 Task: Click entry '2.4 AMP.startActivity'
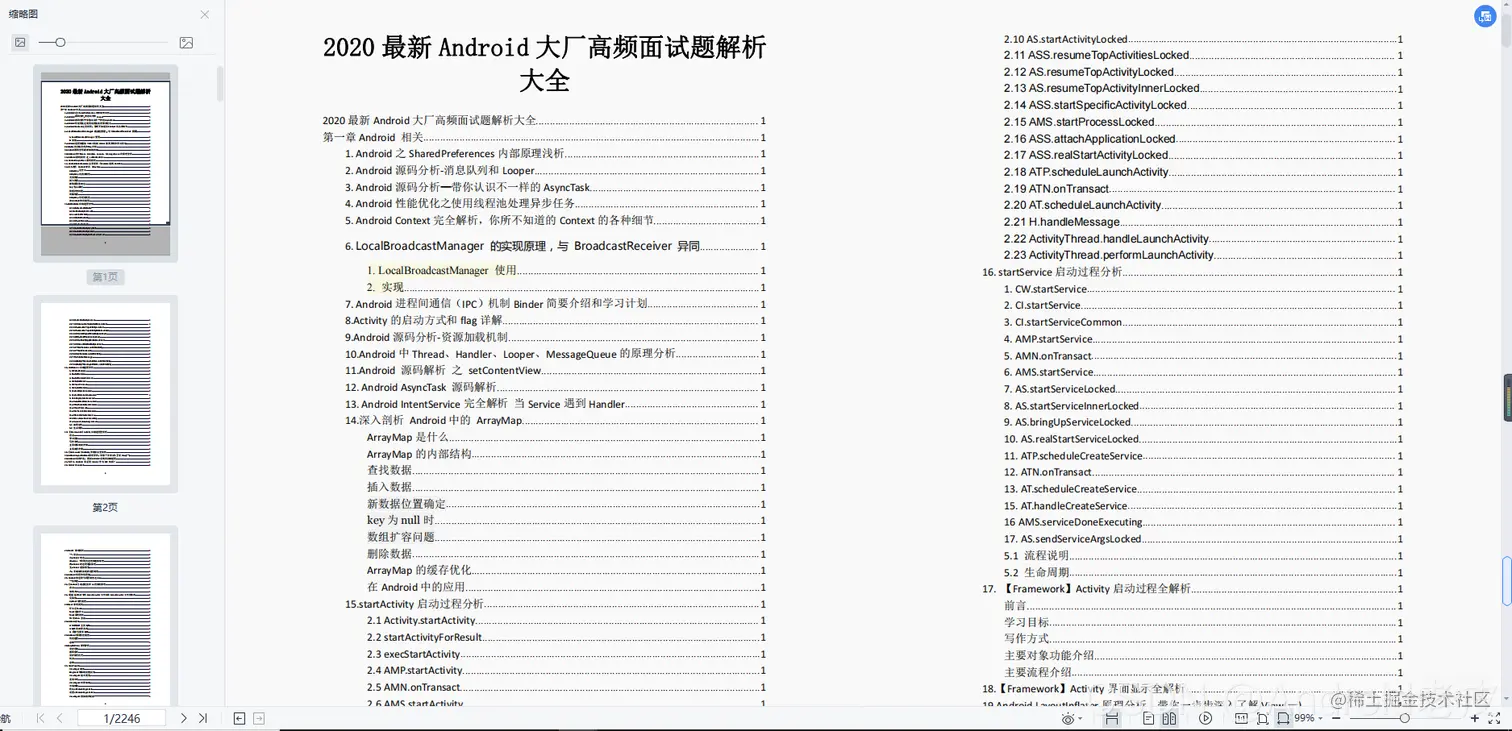tap(414, 671)
